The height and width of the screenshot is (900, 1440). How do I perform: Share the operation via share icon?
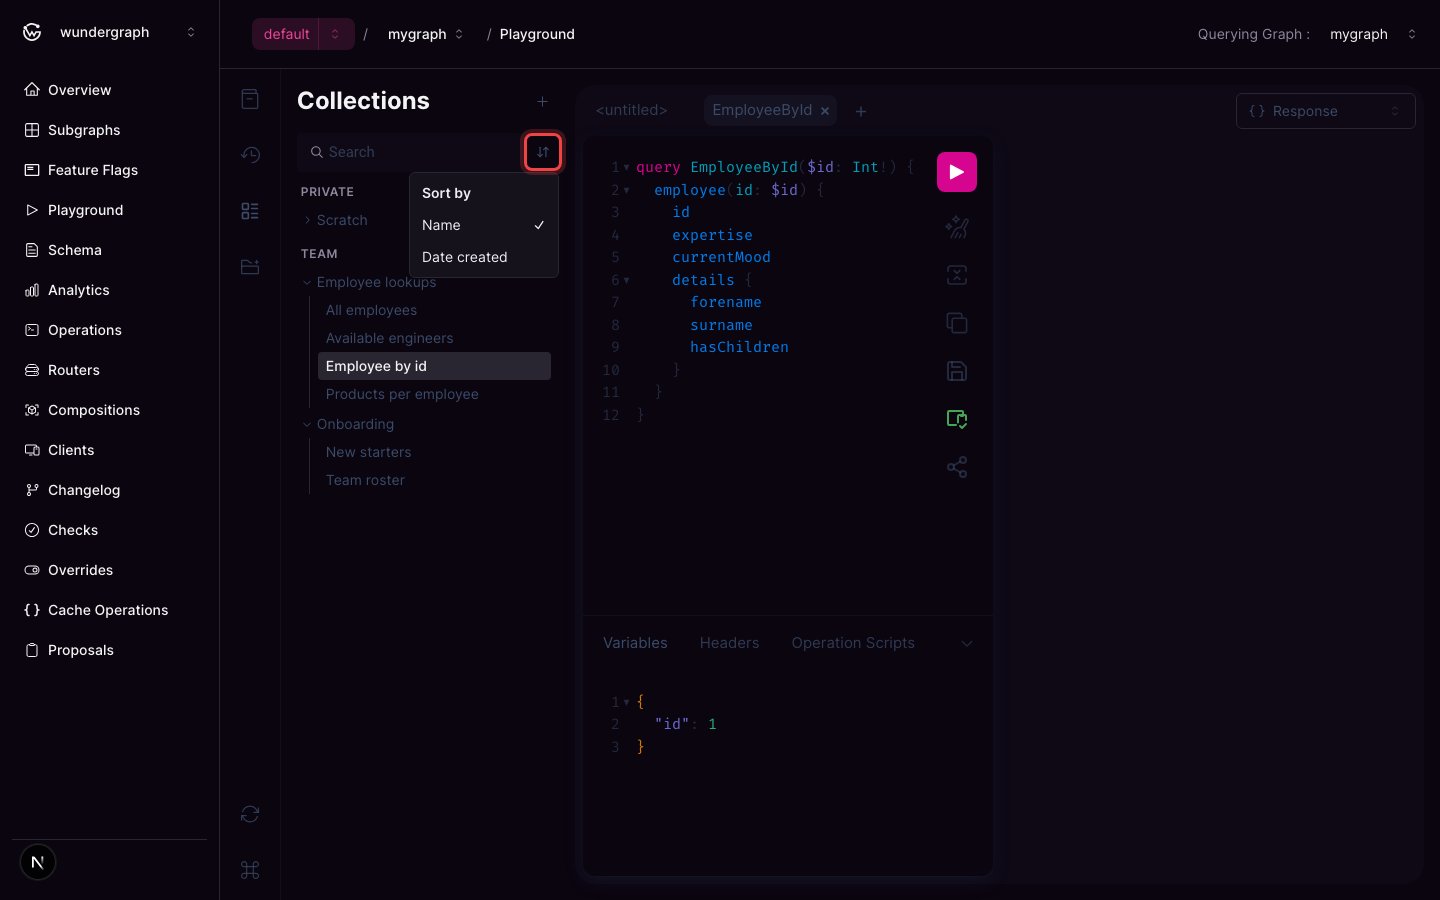pos(956,467)
